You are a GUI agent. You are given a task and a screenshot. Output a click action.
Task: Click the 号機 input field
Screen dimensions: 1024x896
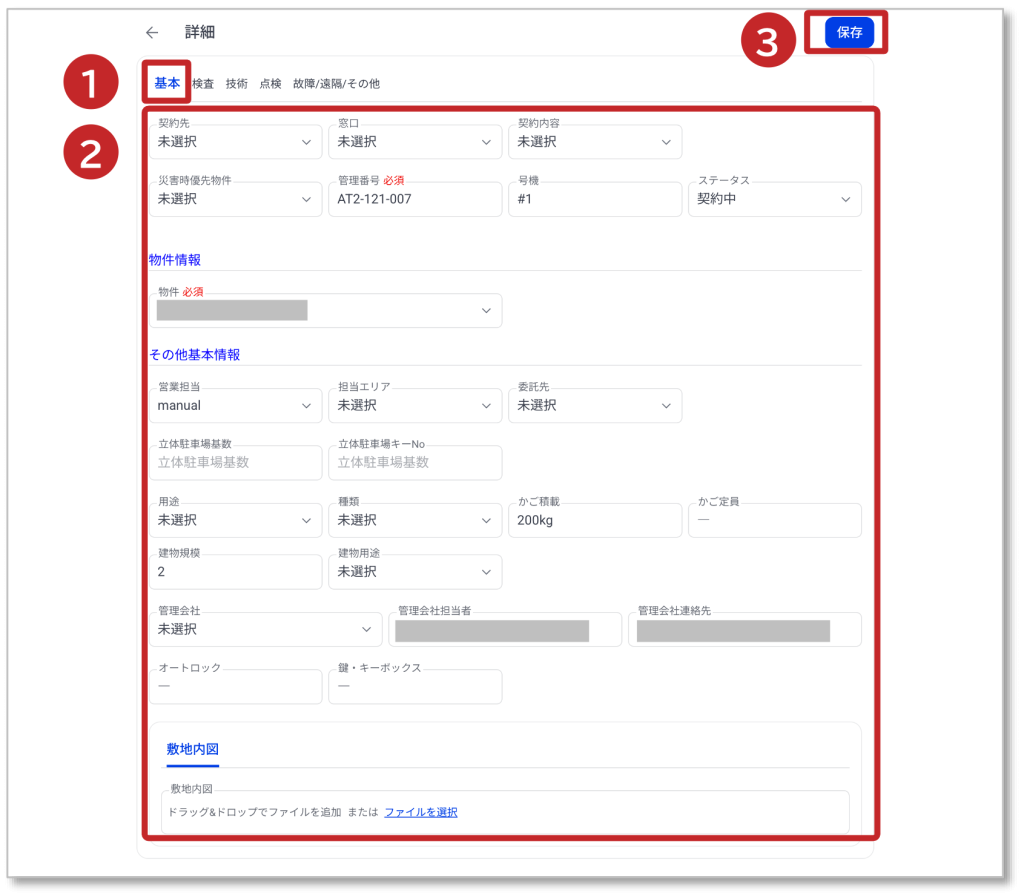tap(594, 199)
